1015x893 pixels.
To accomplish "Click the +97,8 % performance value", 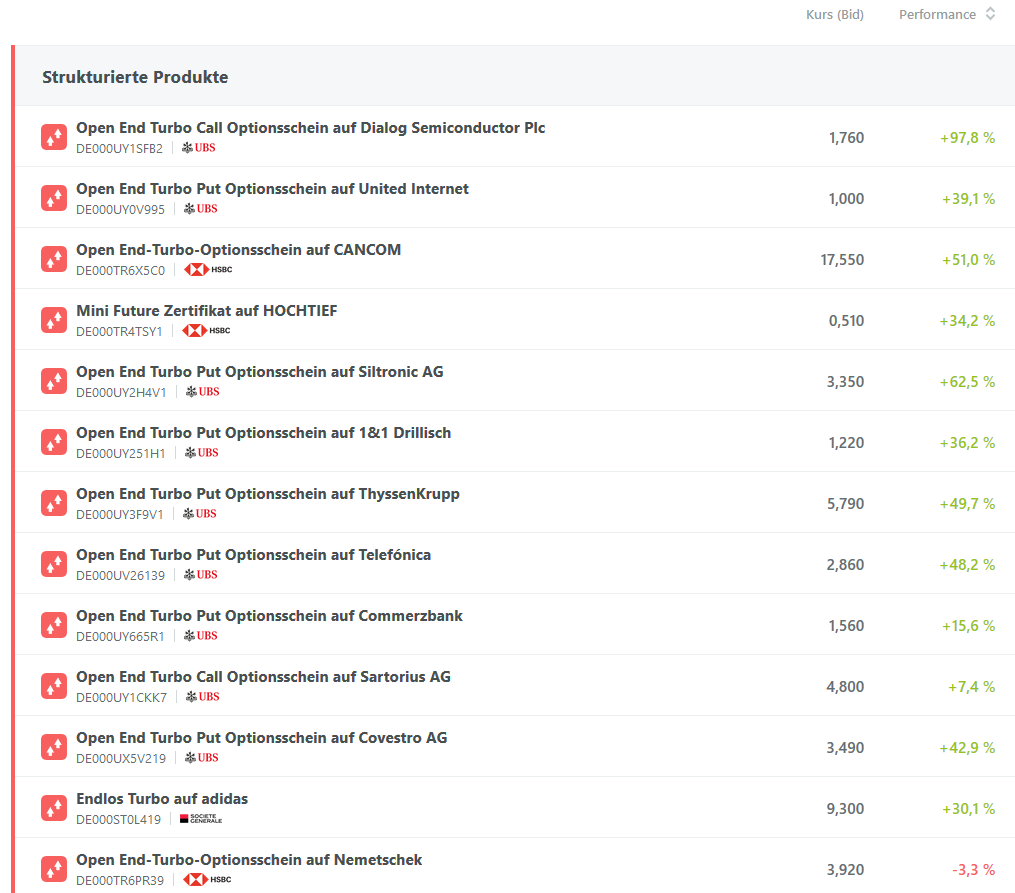I will (967, 138).
